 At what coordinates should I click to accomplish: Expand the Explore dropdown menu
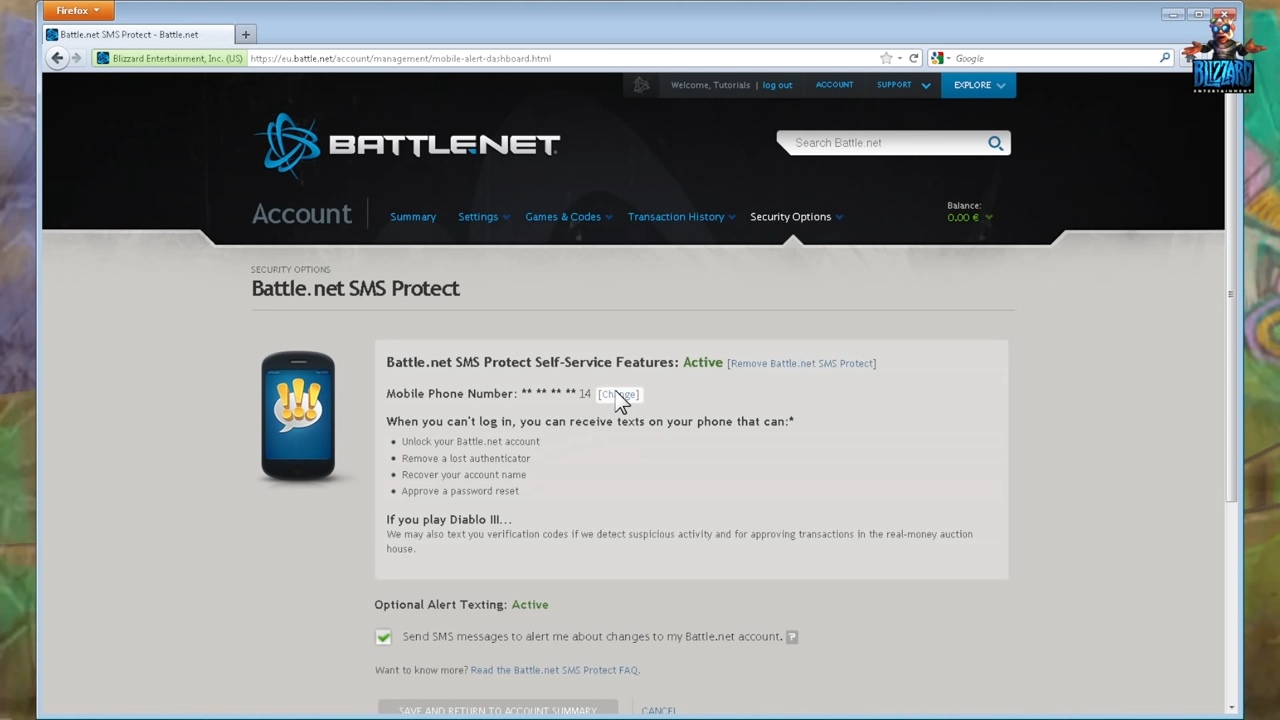(979, 85)
